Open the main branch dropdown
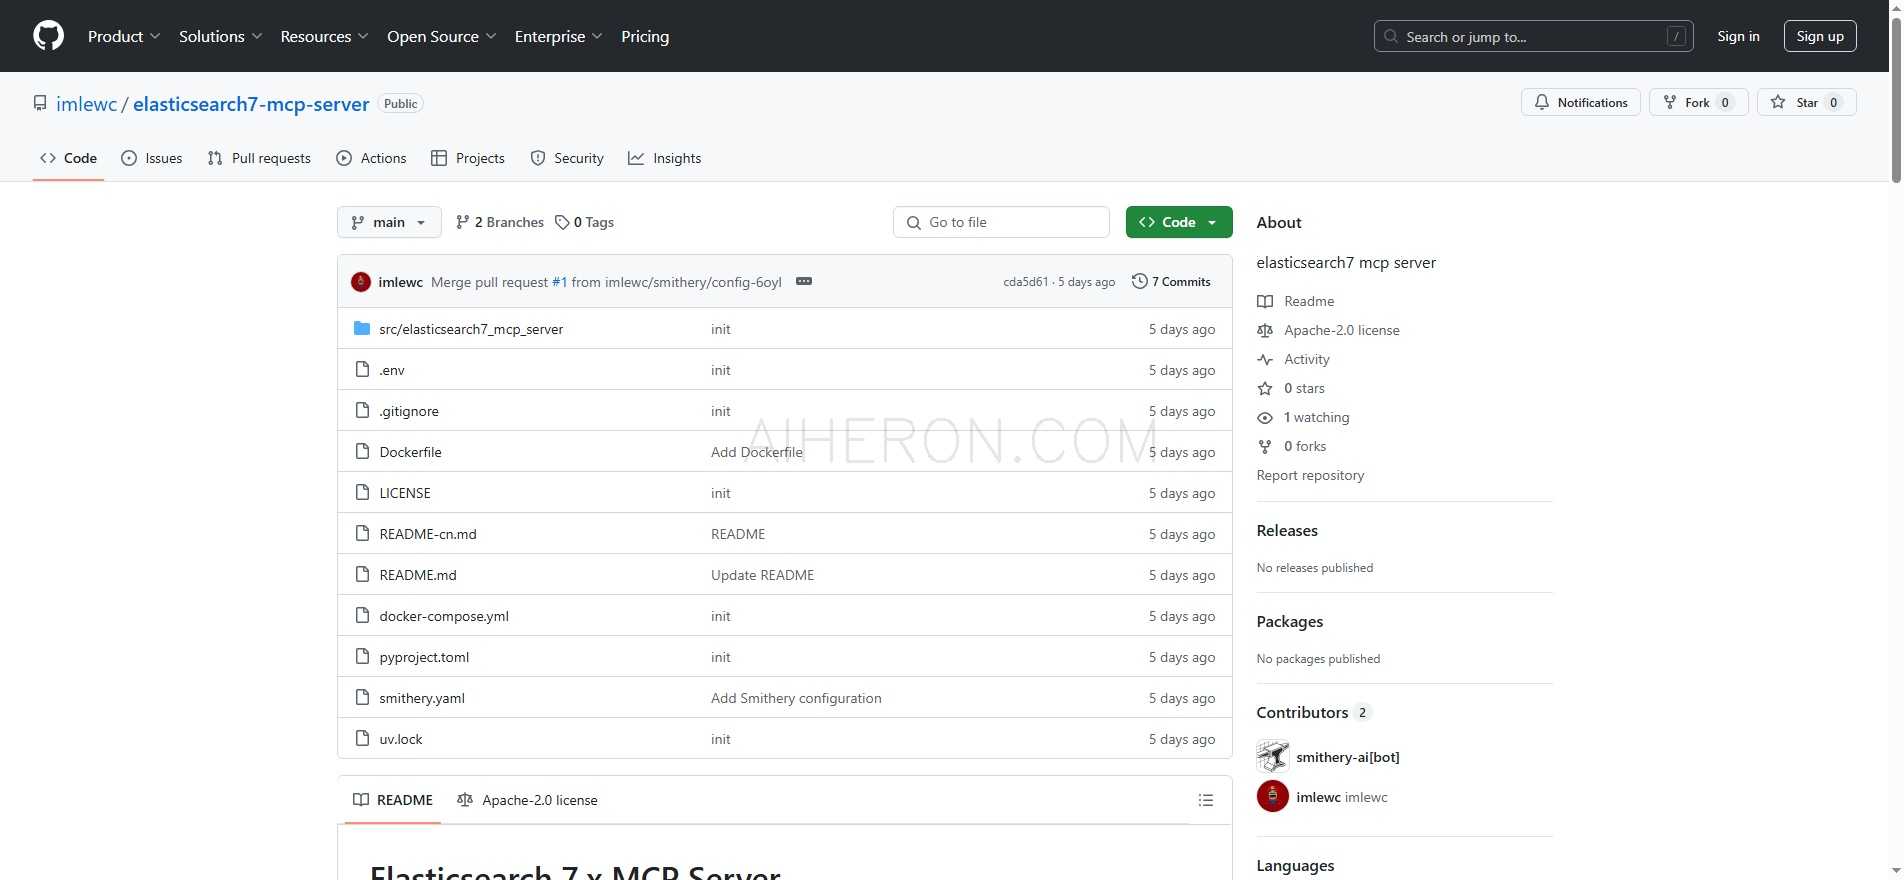Image resolution: width=1904 pixels, height=880 pixels. (389, 222)
